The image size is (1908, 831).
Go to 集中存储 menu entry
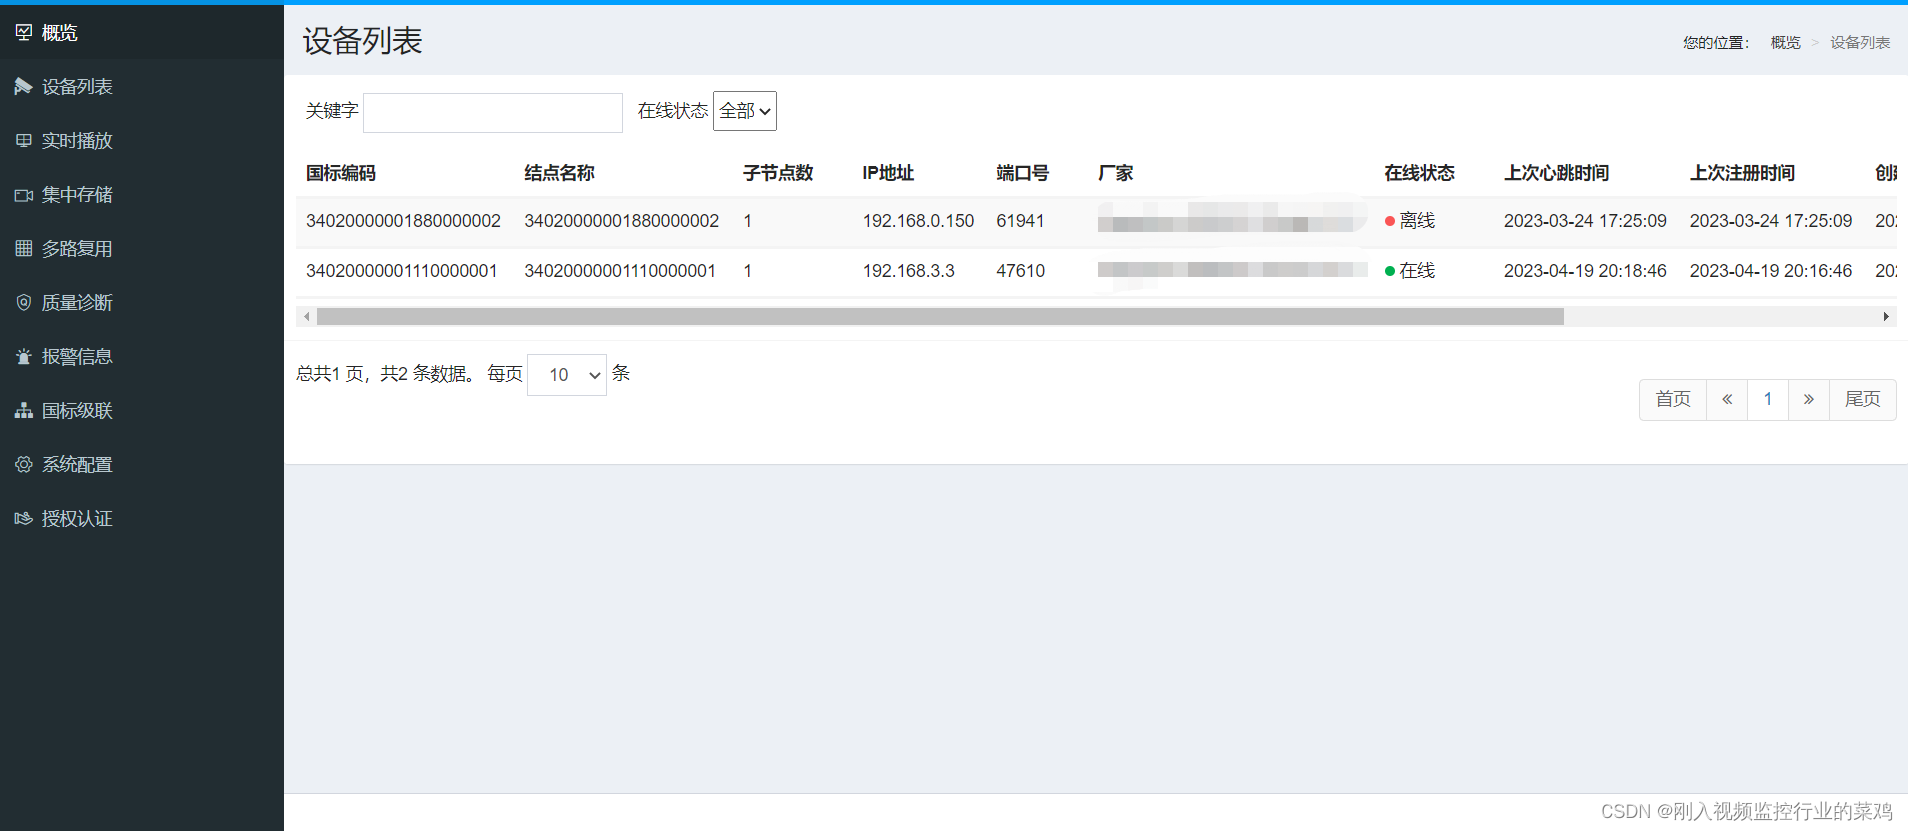[x=142, y=195]
